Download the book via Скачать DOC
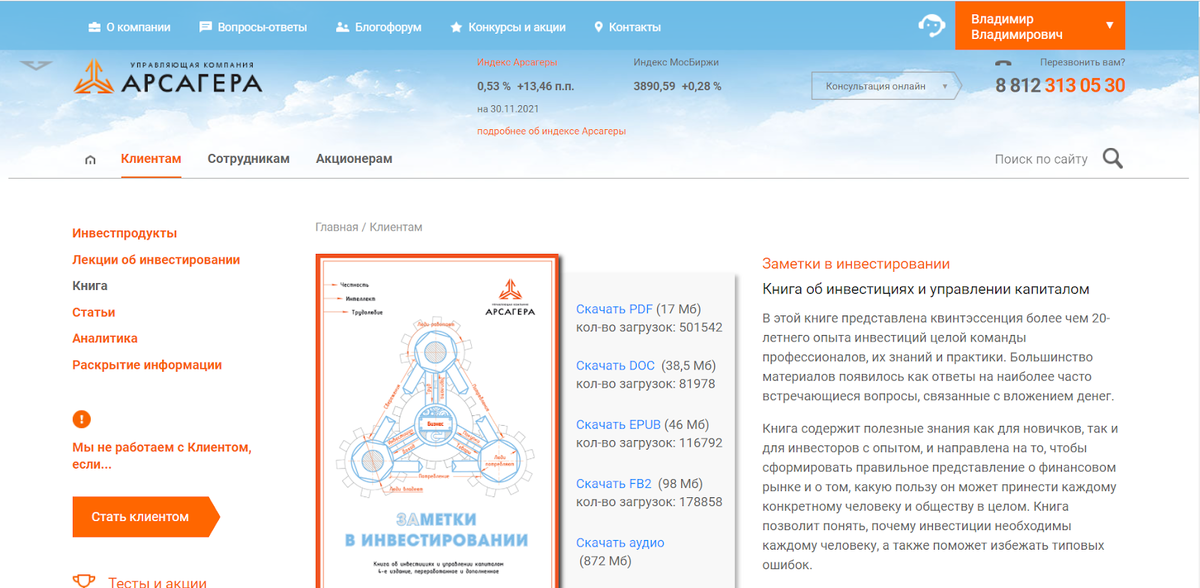The width and height of the screenshot is (1200, 588). tap(616, 366)
